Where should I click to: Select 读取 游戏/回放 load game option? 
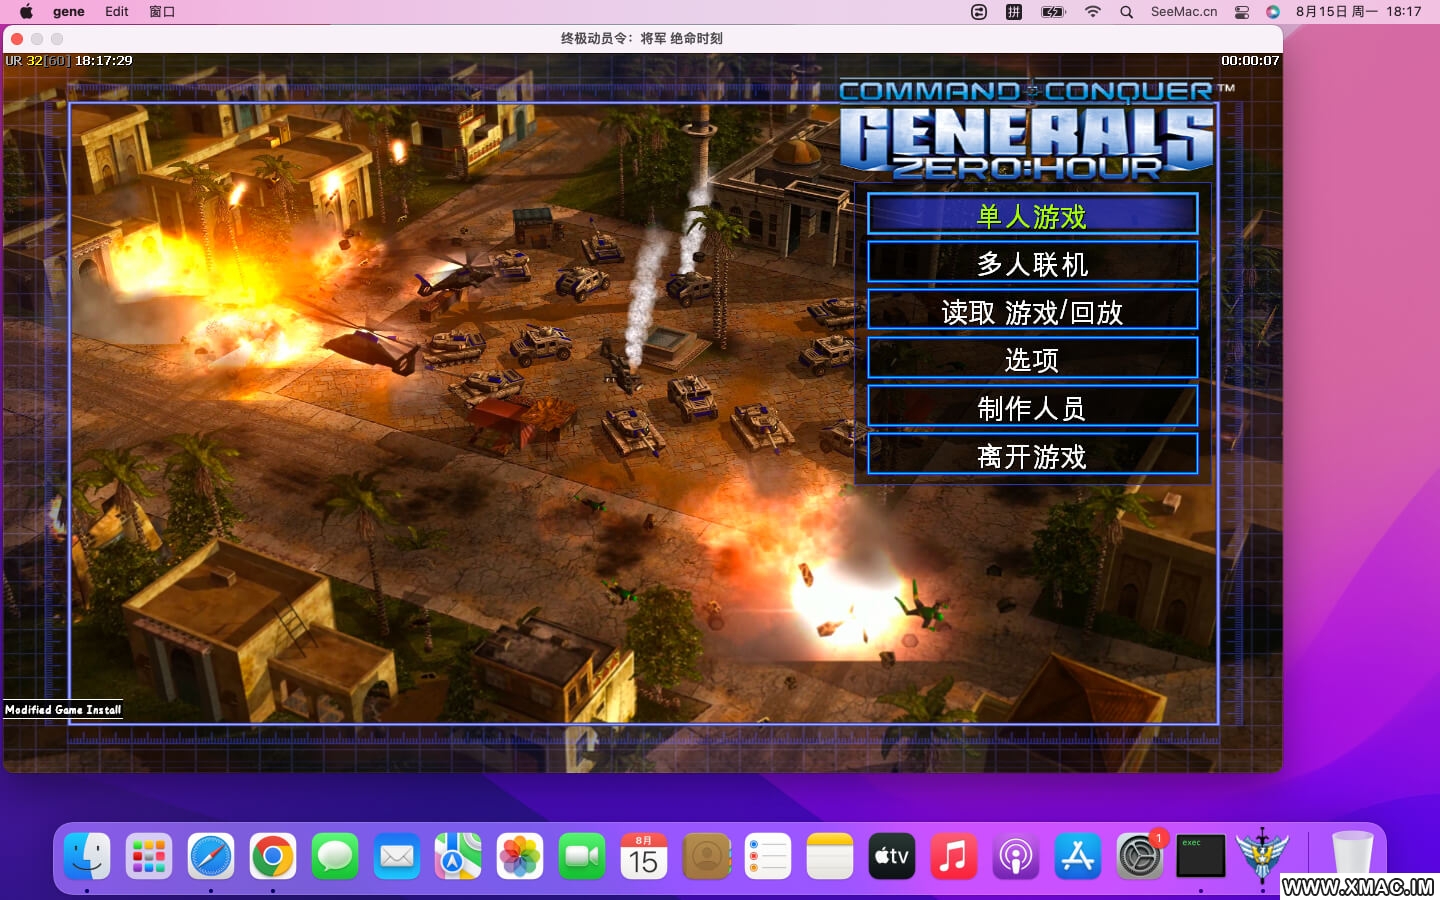[x=1032, y=310]
